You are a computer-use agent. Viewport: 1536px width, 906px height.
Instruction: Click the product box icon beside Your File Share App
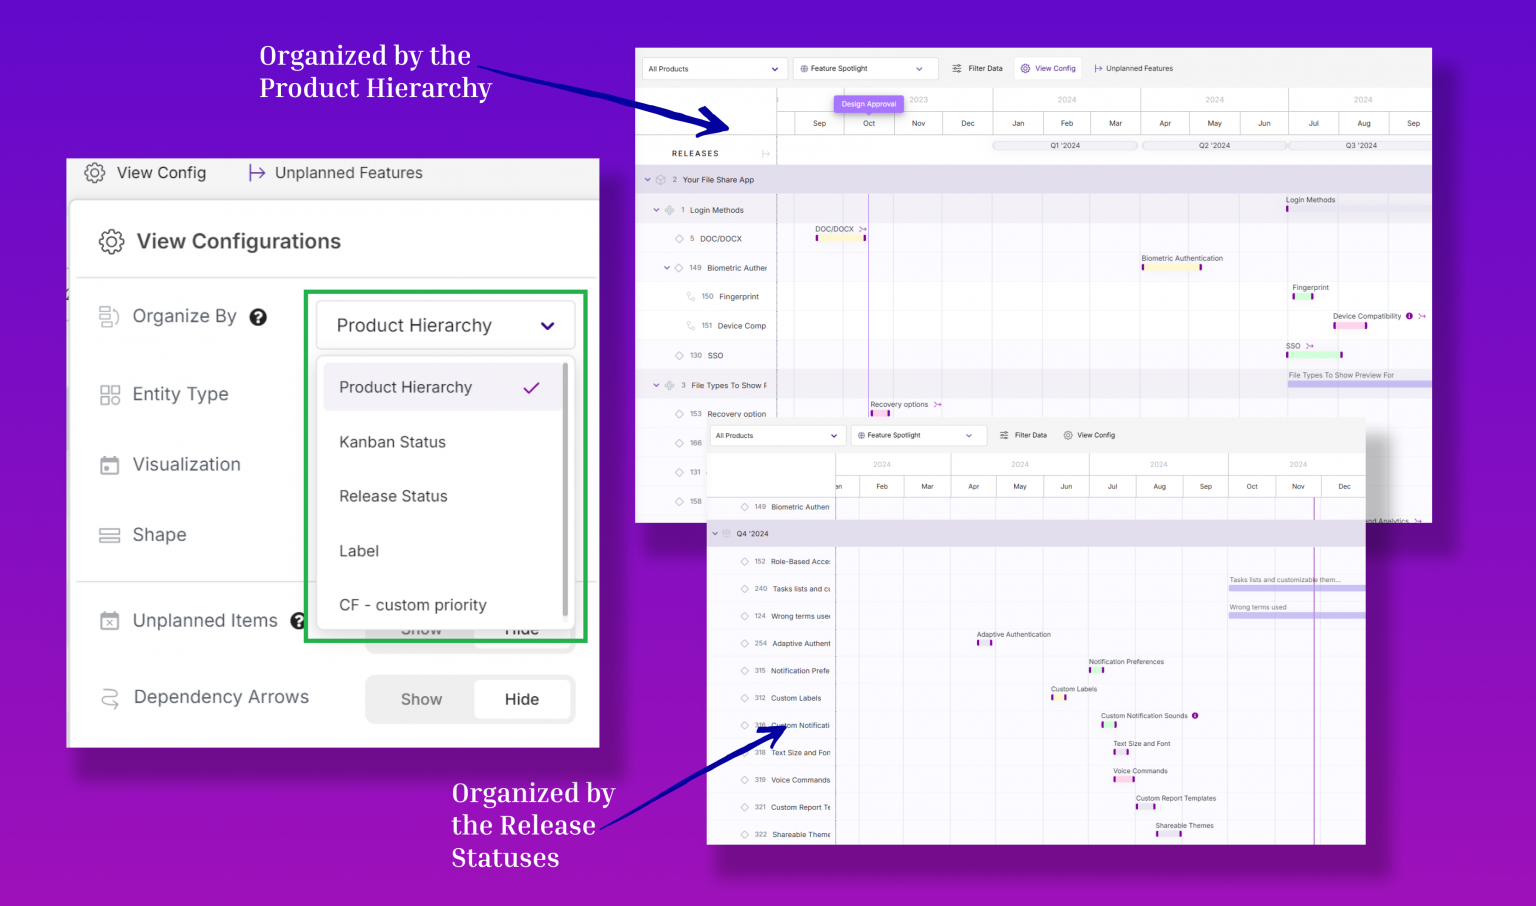pyautogui.click(x=662, y=179)
